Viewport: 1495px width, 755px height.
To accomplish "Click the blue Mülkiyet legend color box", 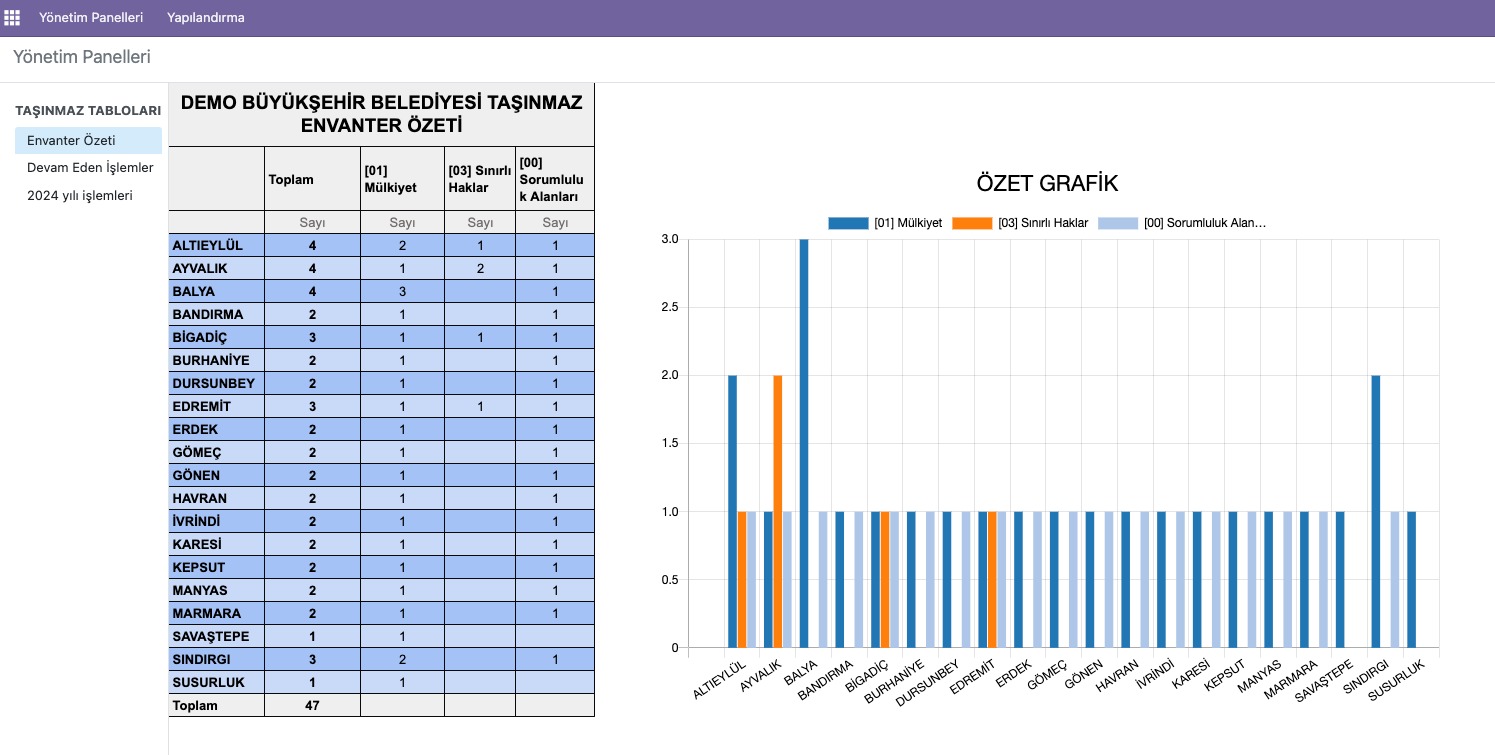I will pyautogui.click(x=848, y=223).
